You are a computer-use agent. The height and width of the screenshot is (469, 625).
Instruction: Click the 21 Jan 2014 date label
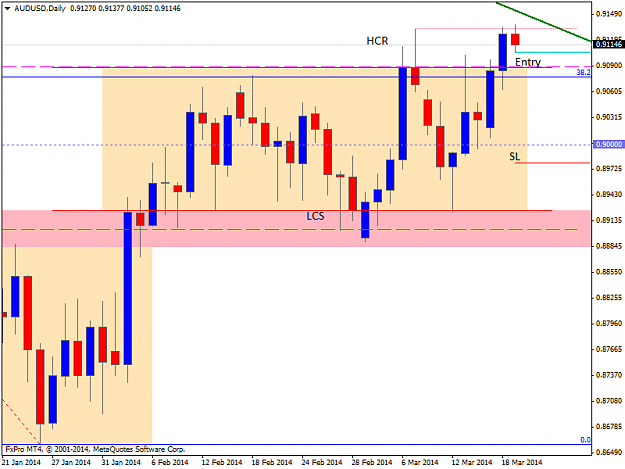(x=21, y=462)
